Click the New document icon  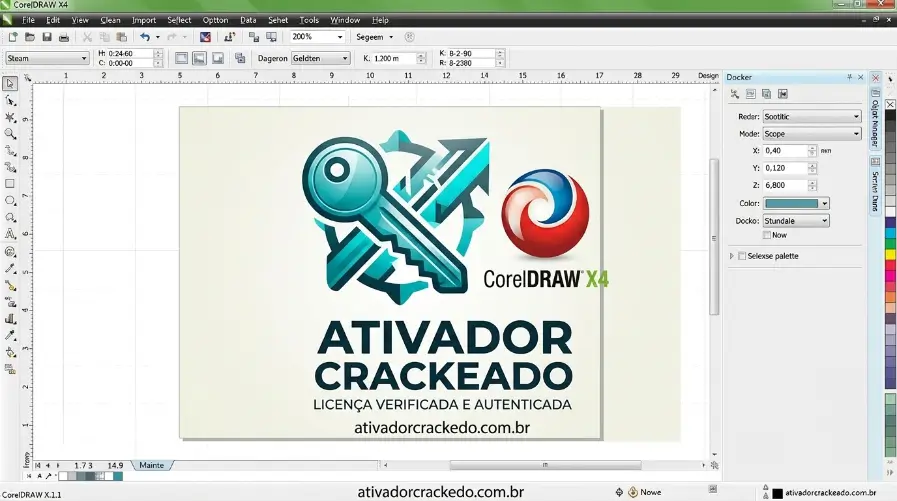click(13, 37)
